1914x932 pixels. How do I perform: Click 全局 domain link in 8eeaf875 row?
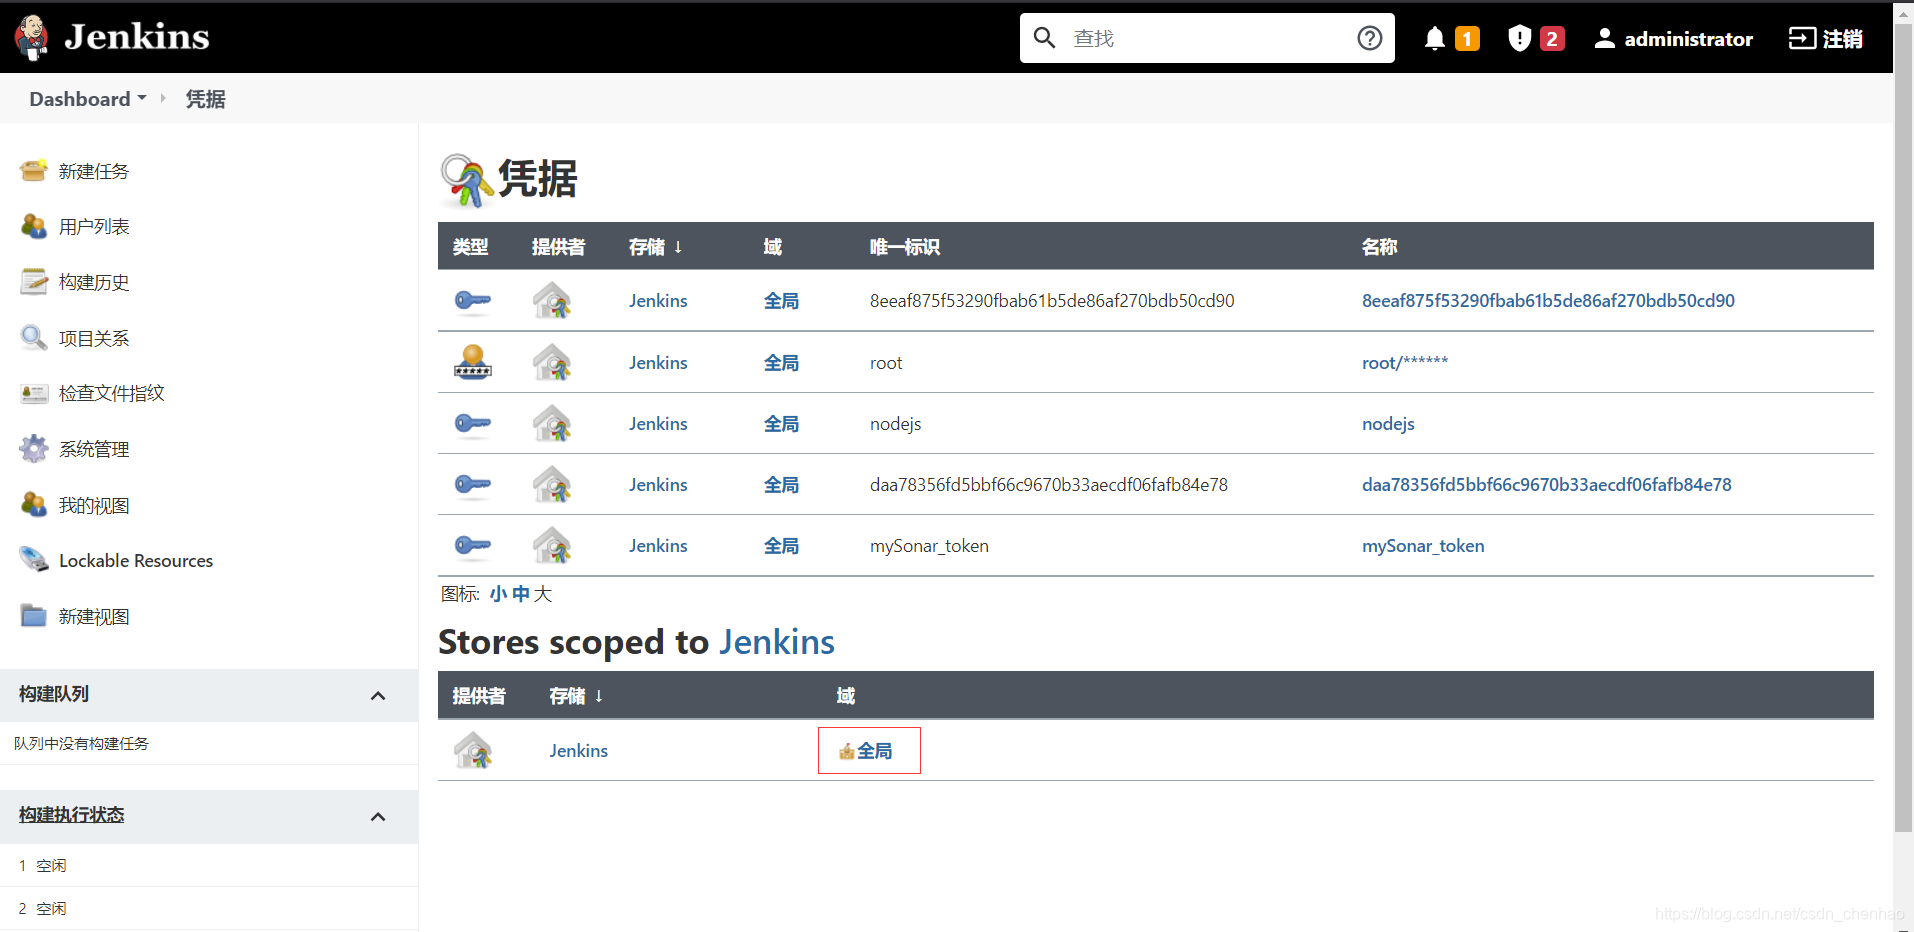tap(781, 300)
